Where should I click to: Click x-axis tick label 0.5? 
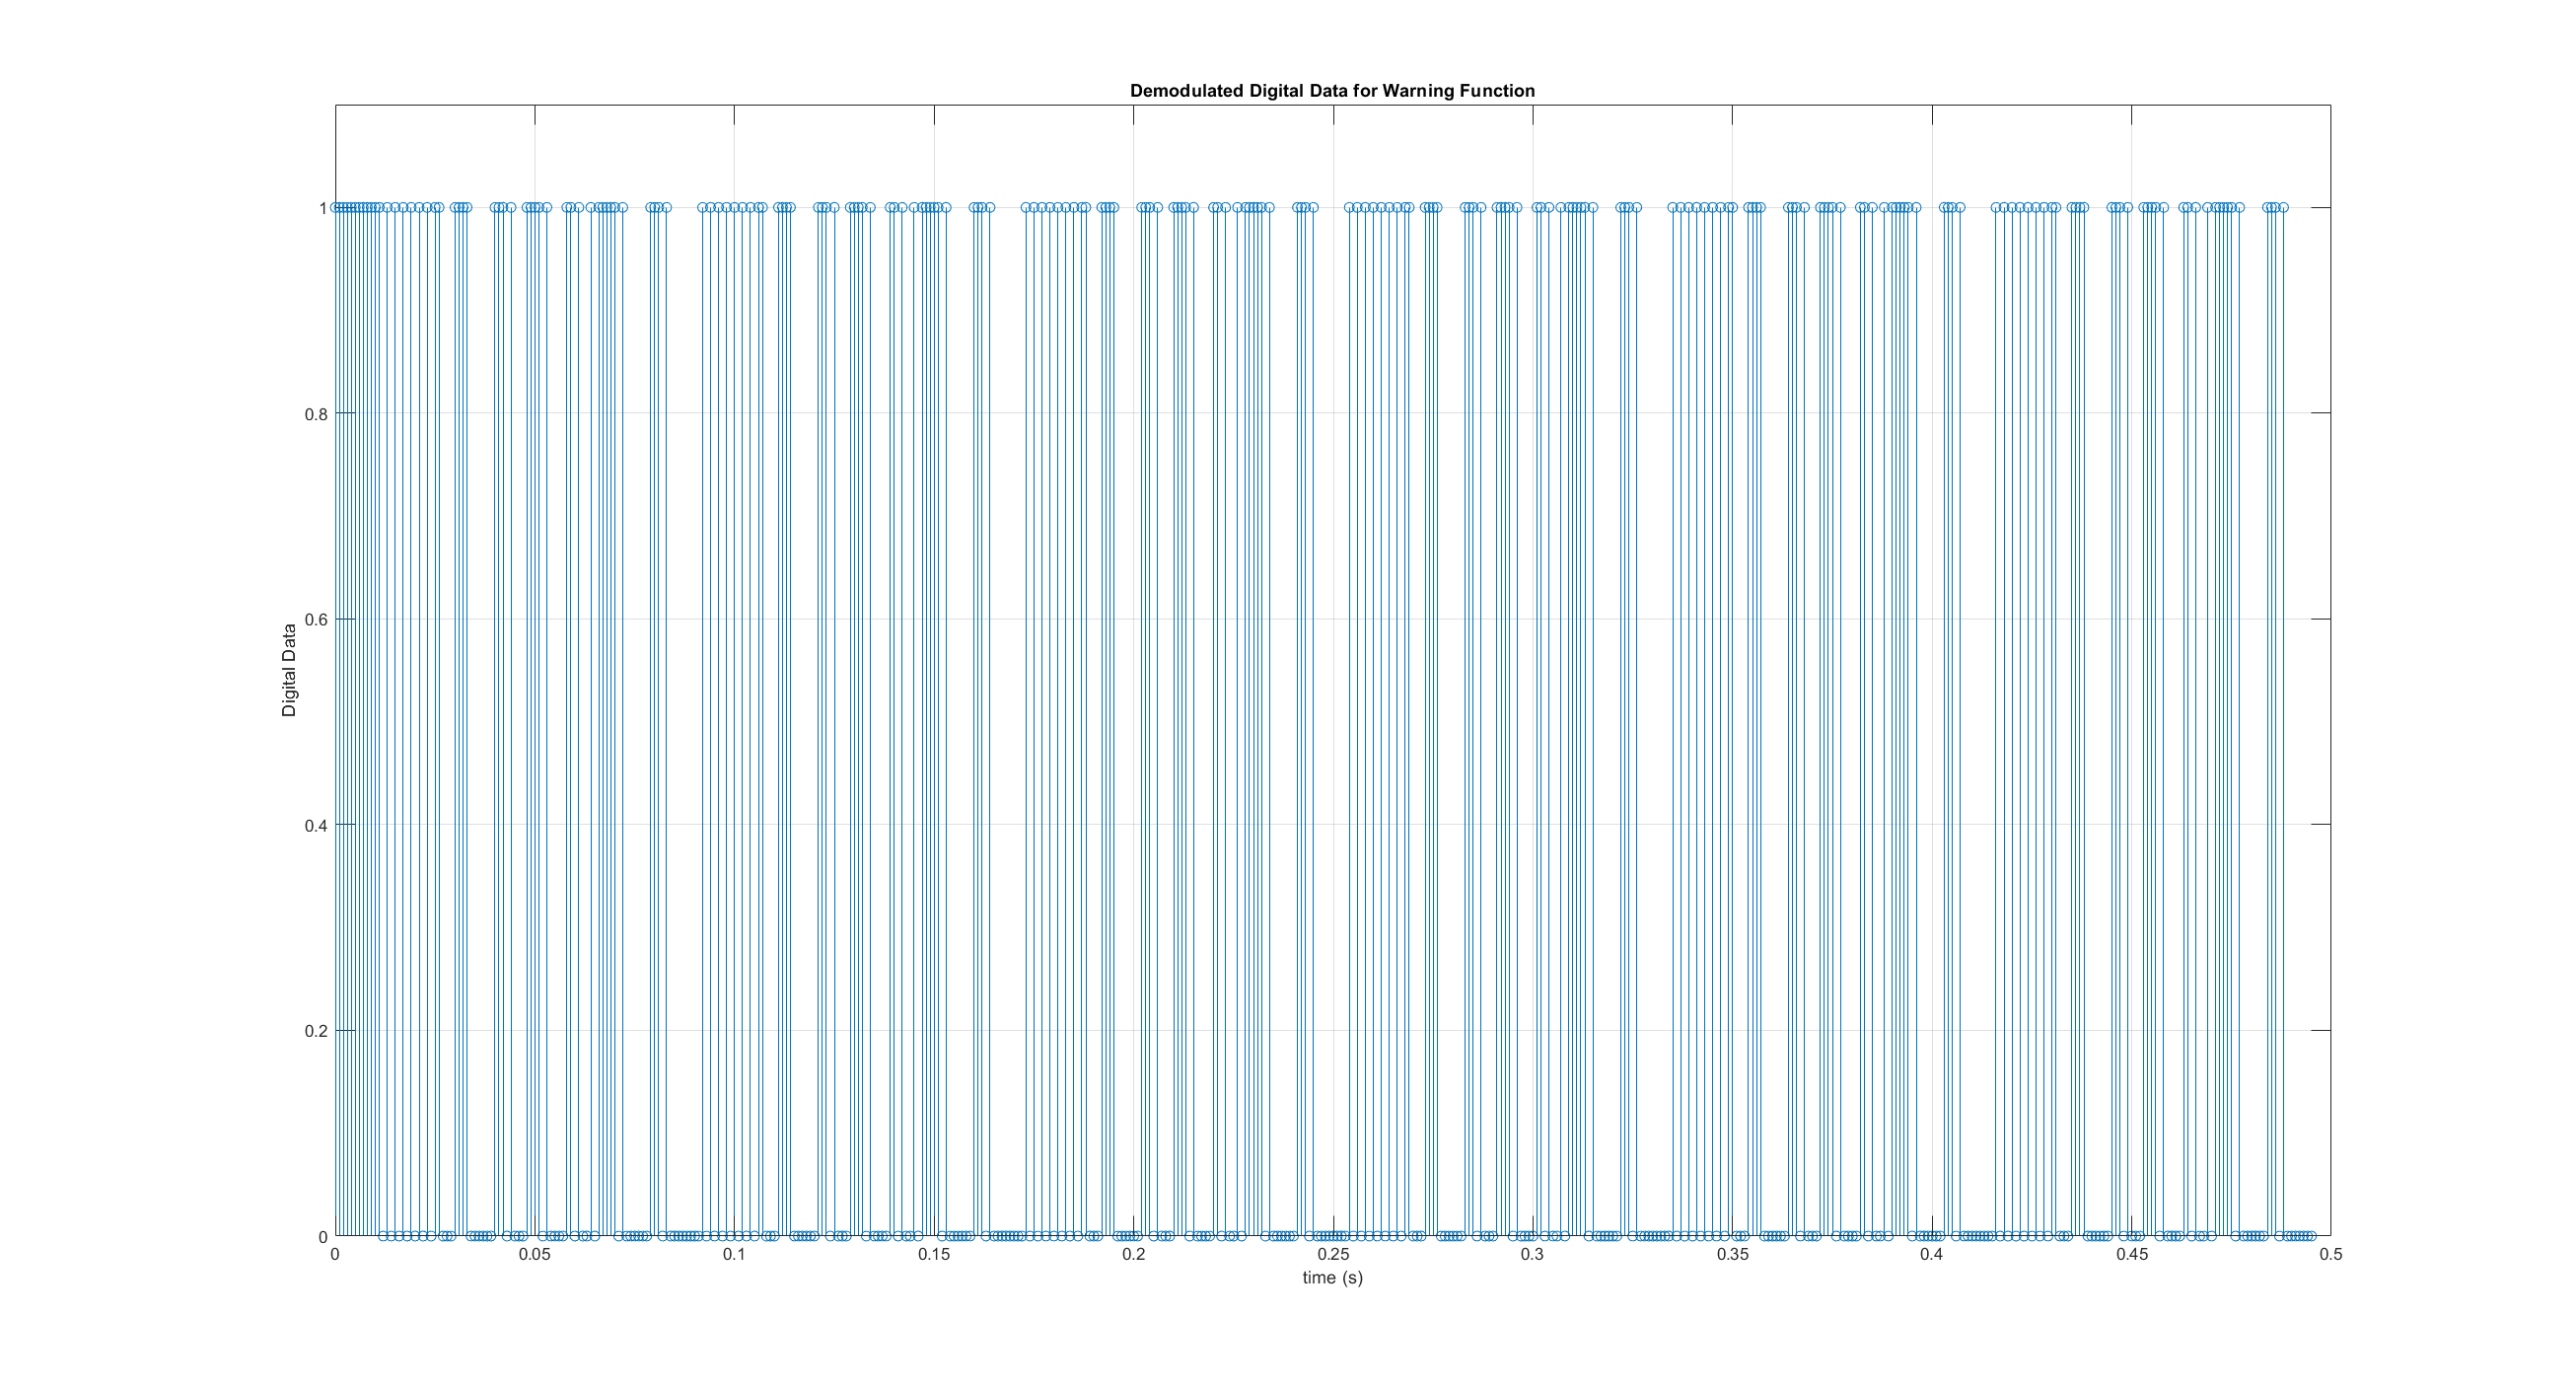click(x=2330, y=1254)
